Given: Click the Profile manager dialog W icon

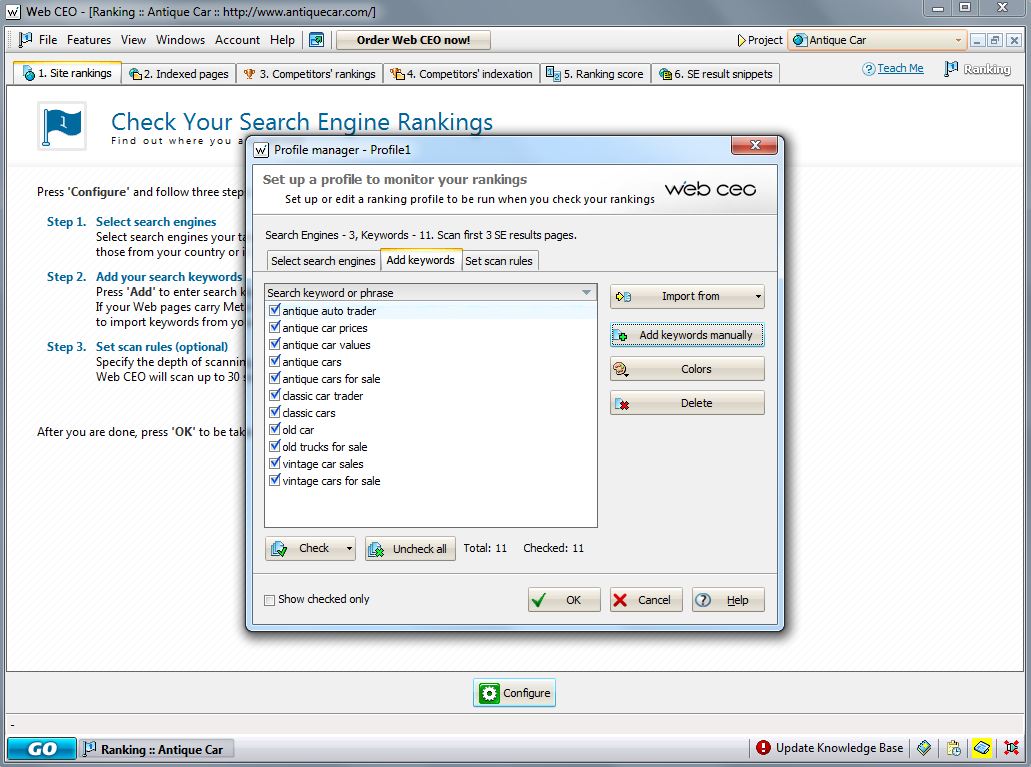Looking at the screenshot, I should [x=261, y=150].
